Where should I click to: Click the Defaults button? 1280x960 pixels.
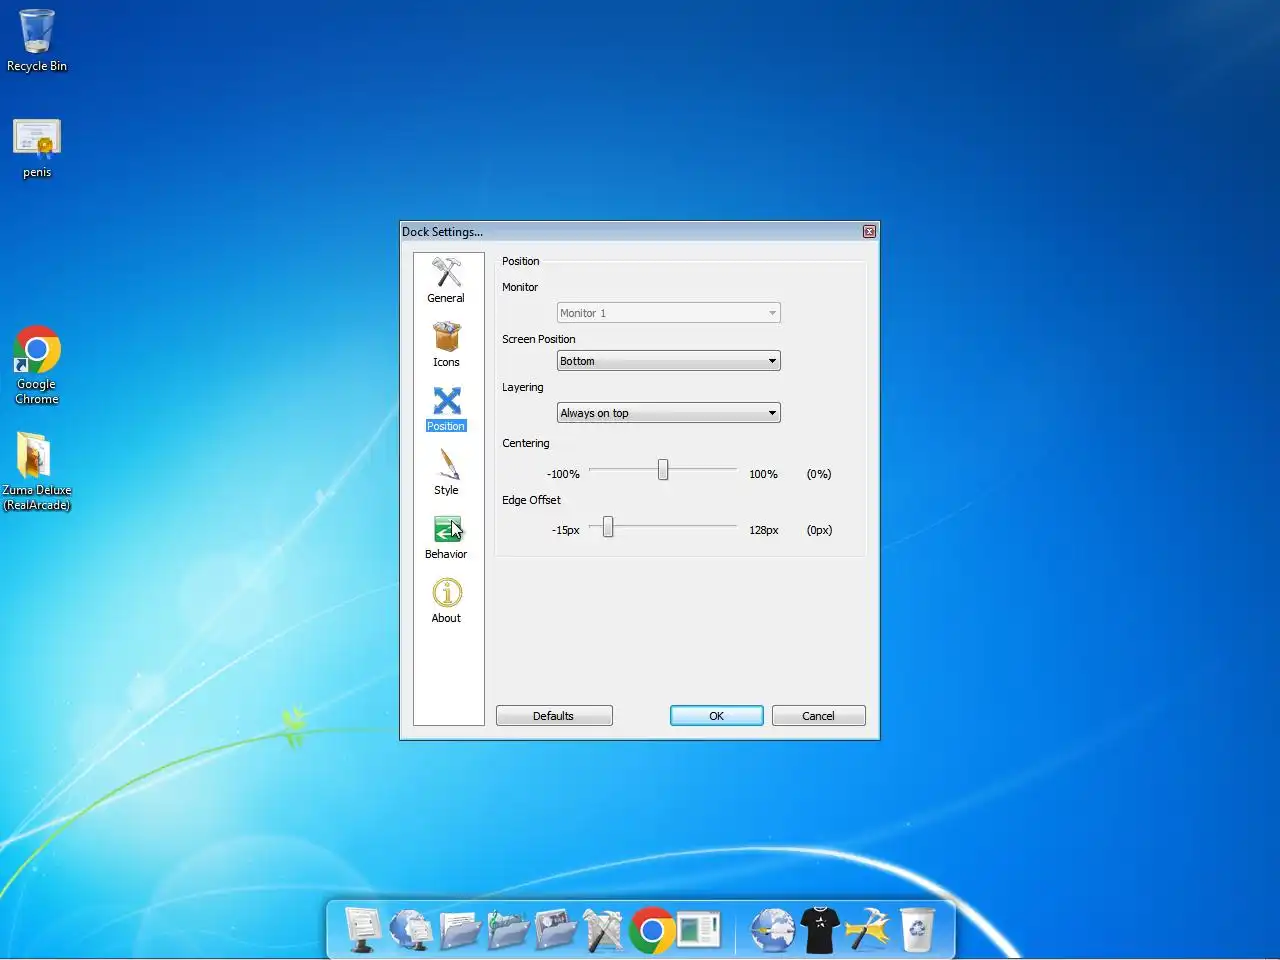pos(554,716)
